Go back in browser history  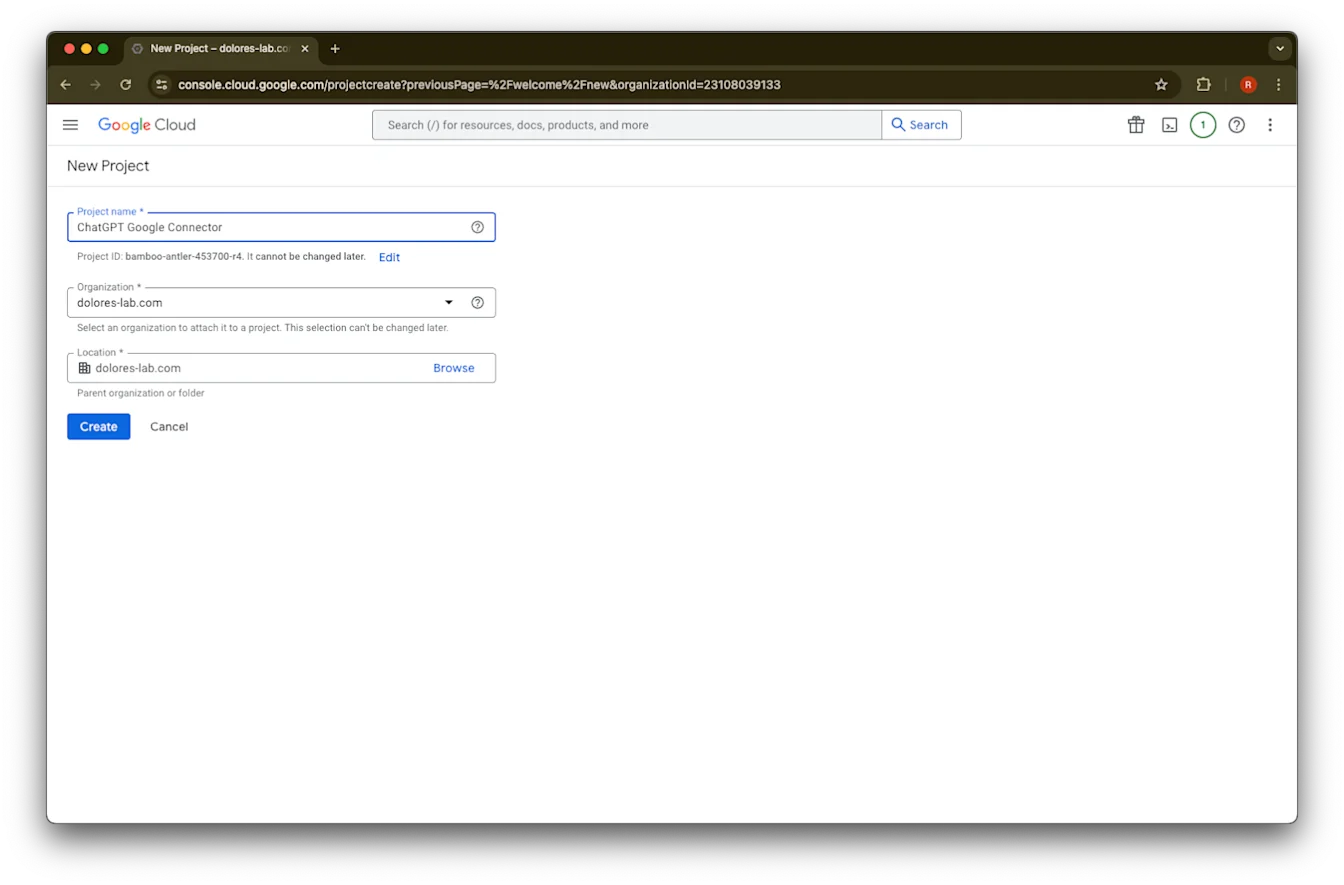66,85
